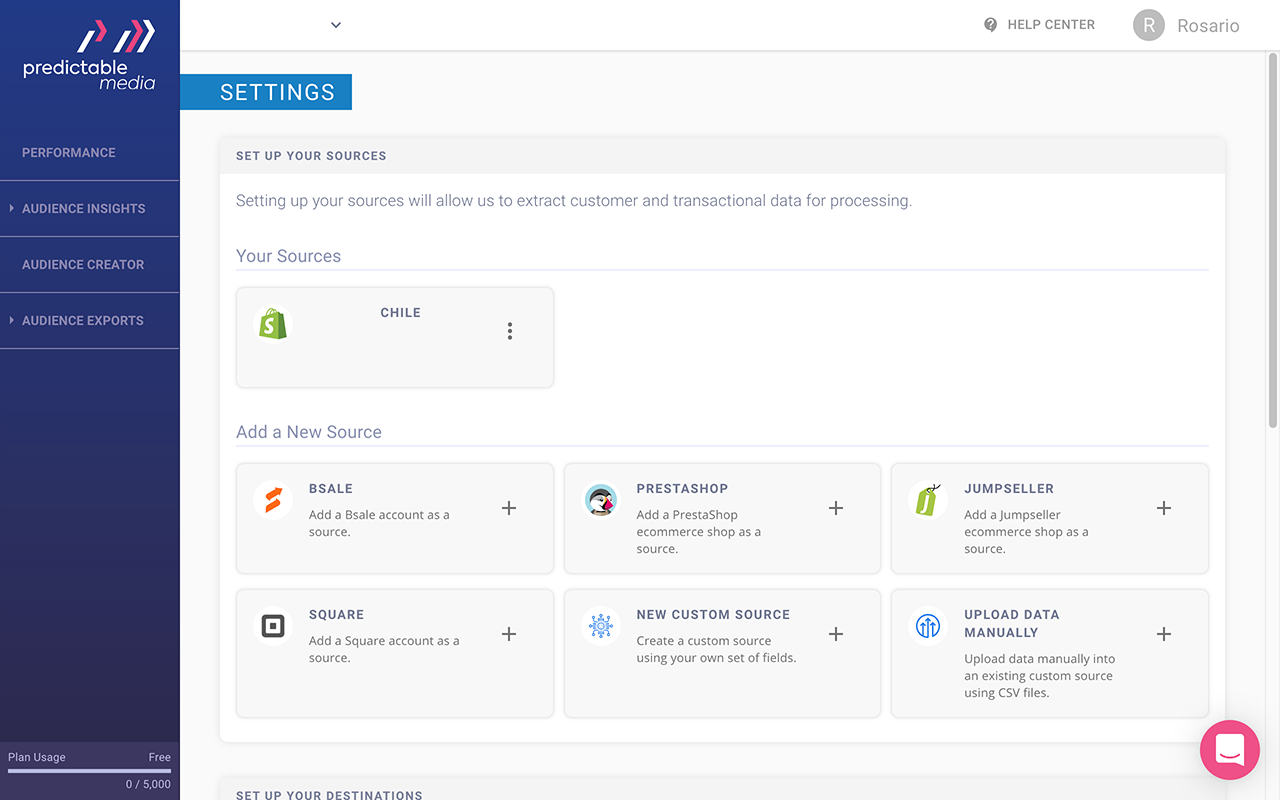Screen dimensions: 1280x800
Task: Click the Your Sources heading
Action: (288, 256)
